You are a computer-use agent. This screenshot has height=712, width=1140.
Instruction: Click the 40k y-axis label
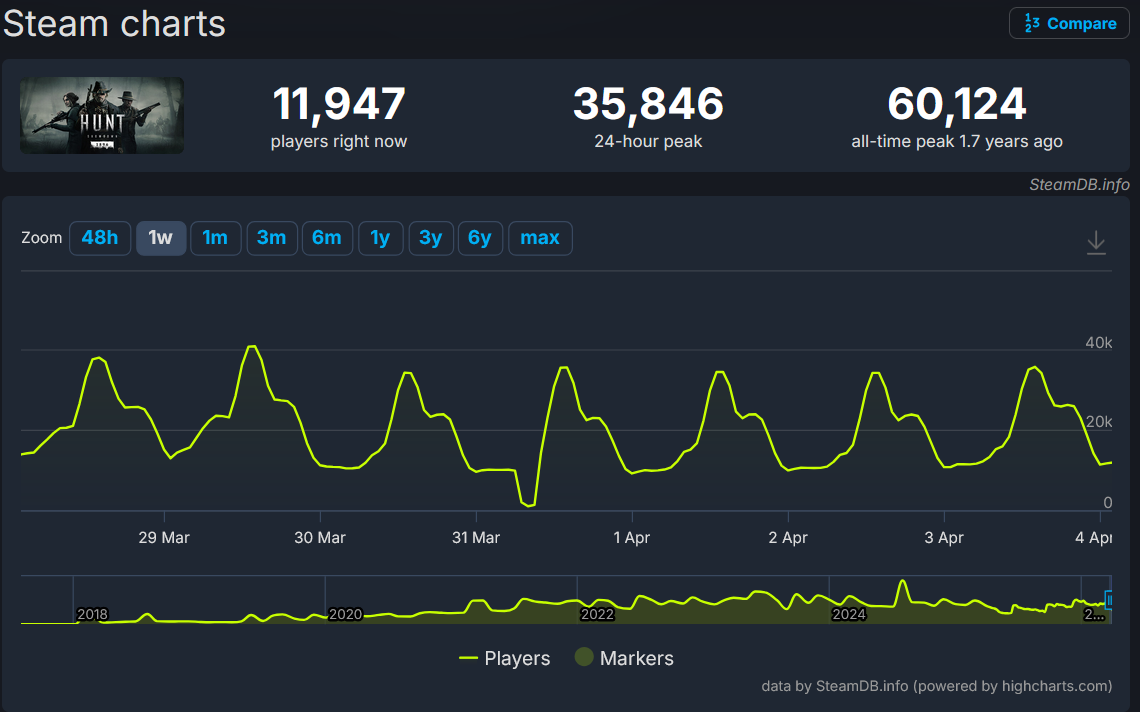(1099, 343)
